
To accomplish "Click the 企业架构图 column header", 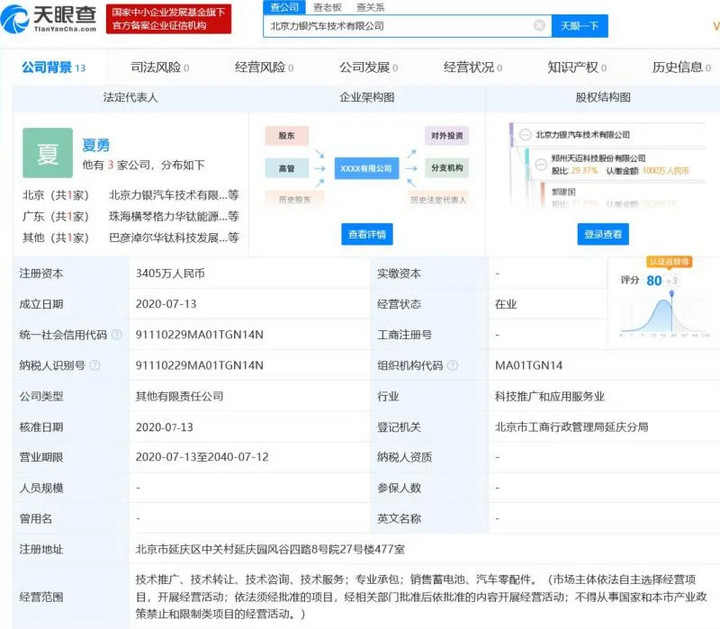I will coord(367,97).
